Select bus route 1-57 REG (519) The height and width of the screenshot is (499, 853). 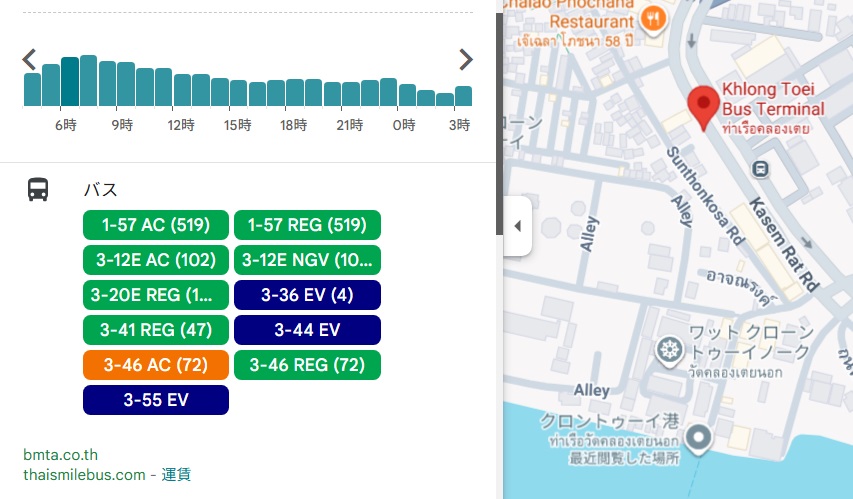pos(307,226)
